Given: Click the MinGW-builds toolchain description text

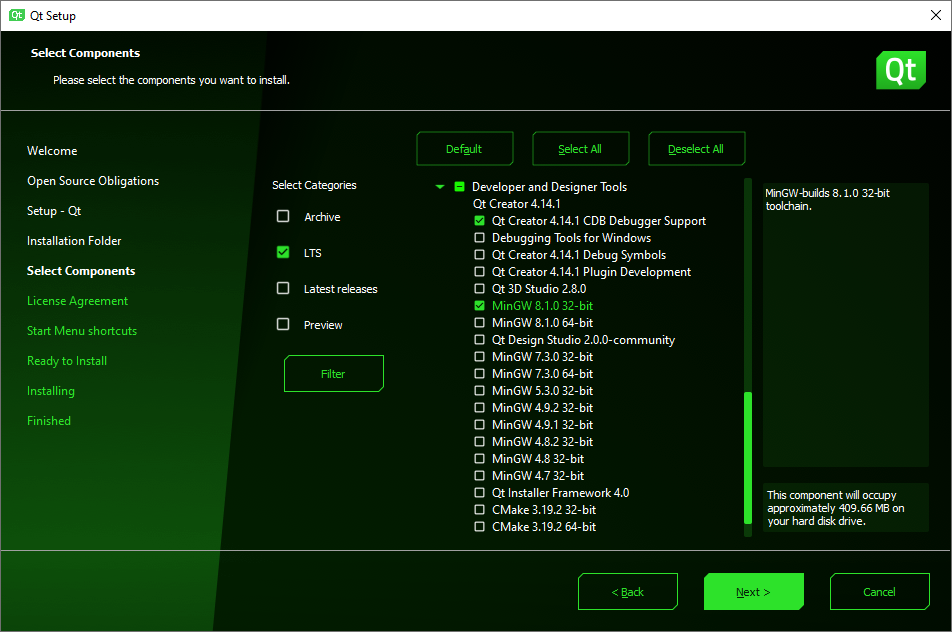Looking at the screenshot, I should [827, 200].
